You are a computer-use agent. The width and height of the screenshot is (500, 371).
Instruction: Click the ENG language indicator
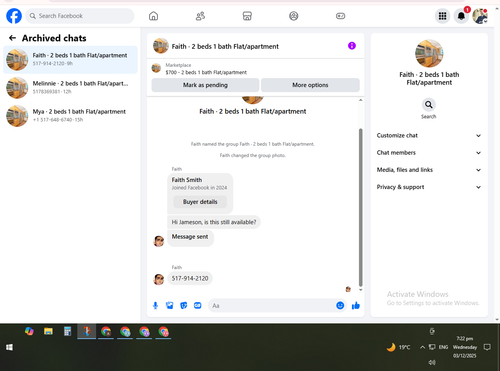click(443, 347)
